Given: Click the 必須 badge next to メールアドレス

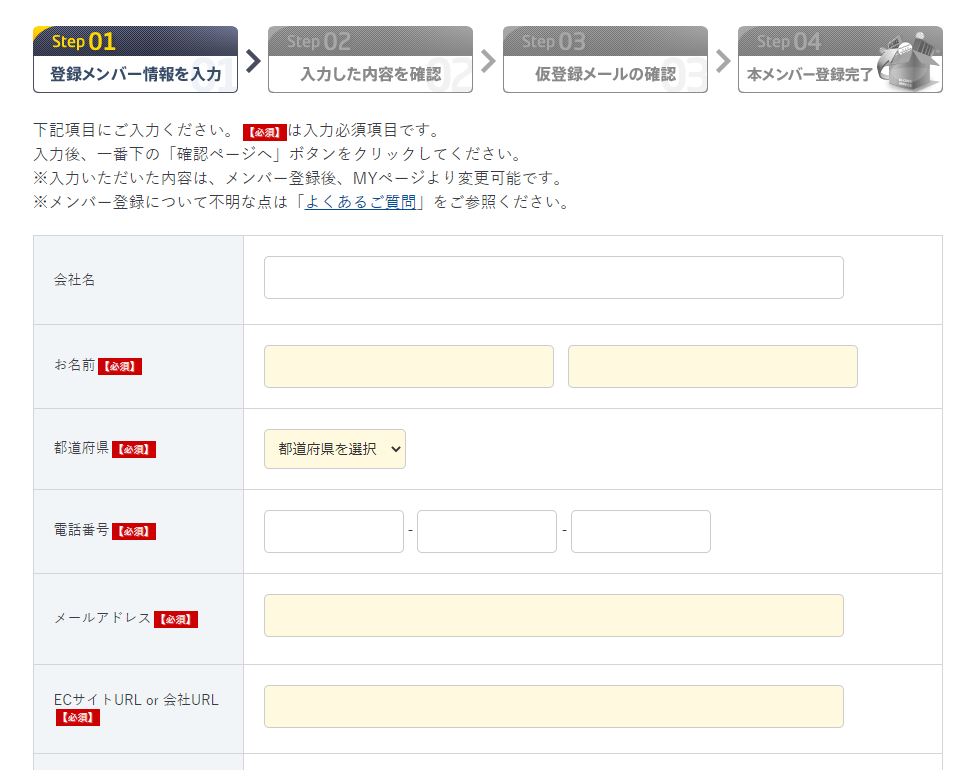Looking at the screenshot, I should coord(176,619).
